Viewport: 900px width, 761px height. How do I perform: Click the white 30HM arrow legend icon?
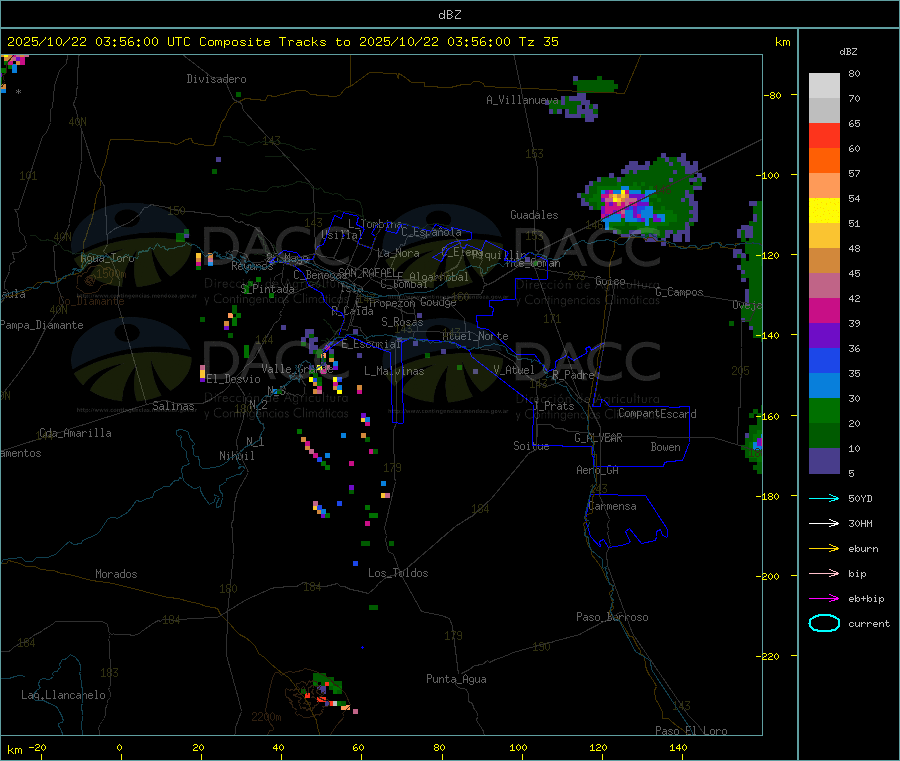tap(824, 523)
